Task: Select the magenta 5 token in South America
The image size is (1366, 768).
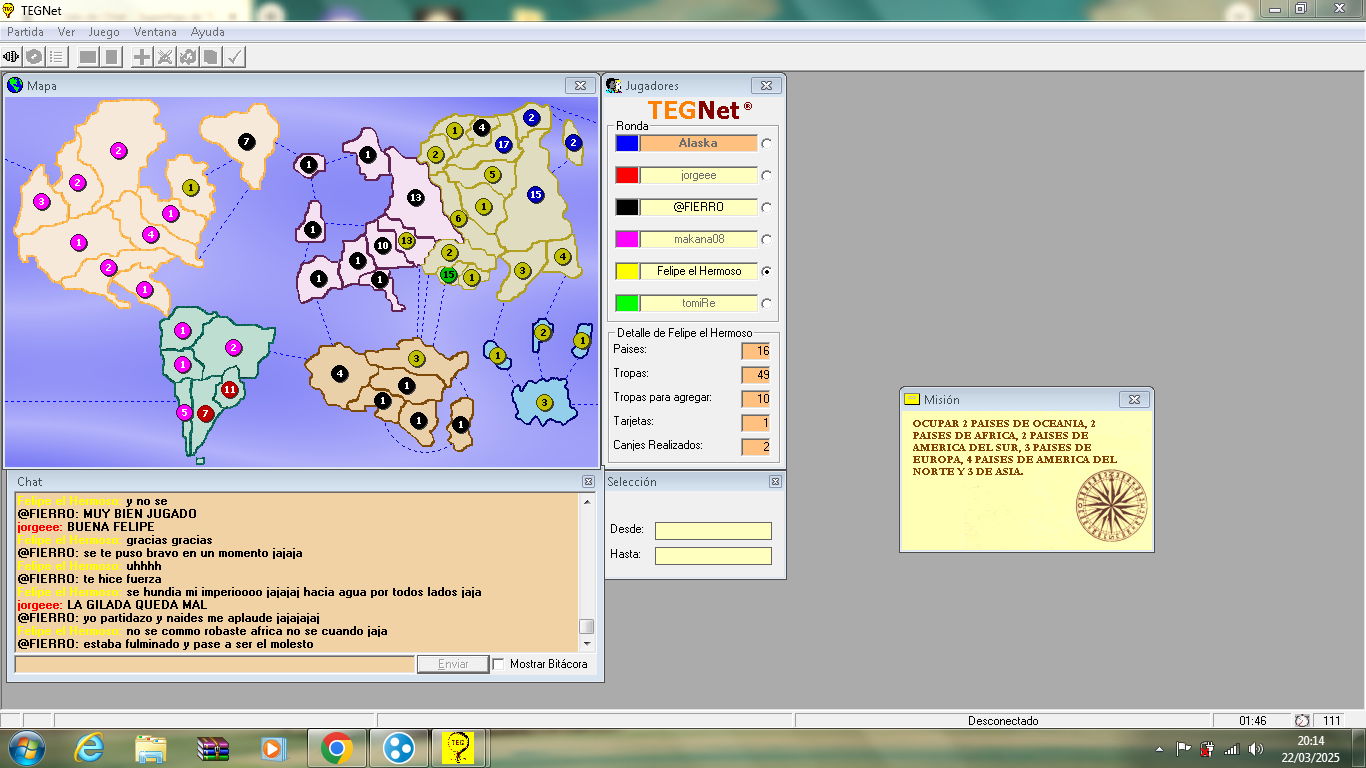Action: (x=184, y=412)
